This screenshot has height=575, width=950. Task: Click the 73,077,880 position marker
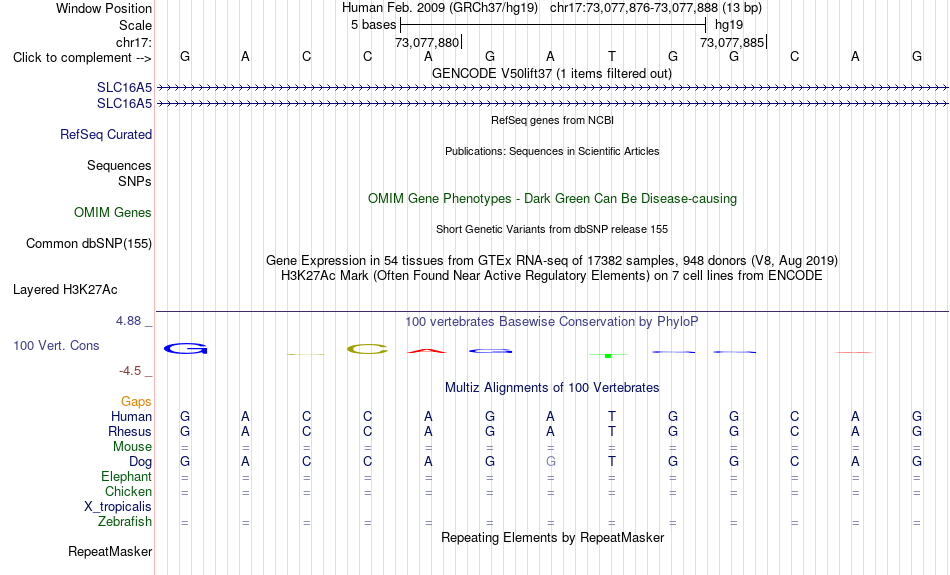(x=427, y=42)
